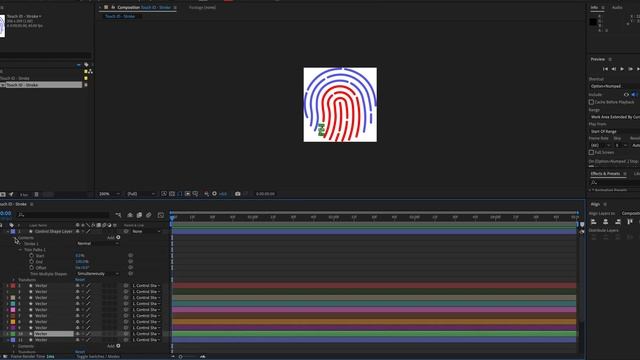Align layers to right edge icon
Viewport: 640px width, 360px height.
(618, 222)
